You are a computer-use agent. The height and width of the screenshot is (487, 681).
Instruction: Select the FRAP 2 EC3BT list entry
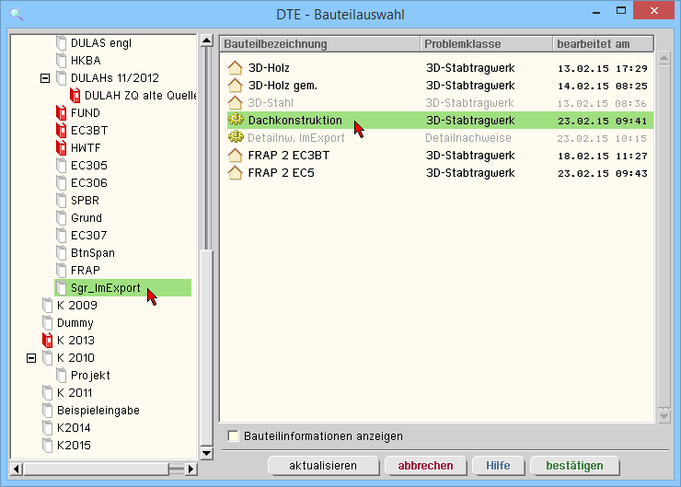click(x=289, y=156)
